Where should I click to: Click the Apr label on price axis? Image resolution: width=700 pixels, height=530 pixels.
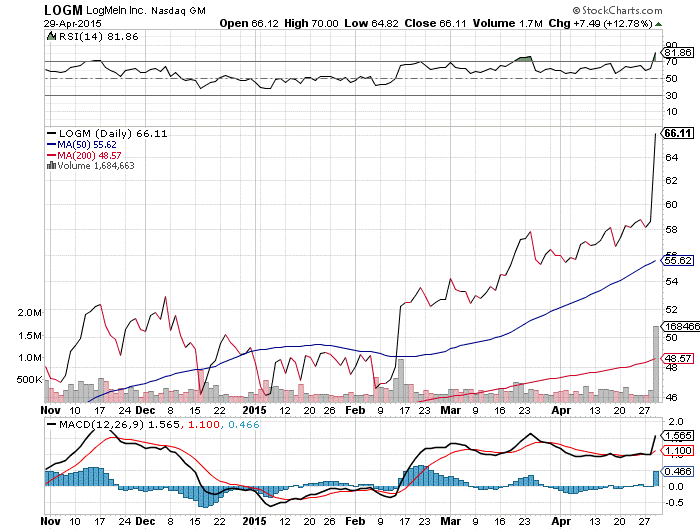click(x=561, y=410)
